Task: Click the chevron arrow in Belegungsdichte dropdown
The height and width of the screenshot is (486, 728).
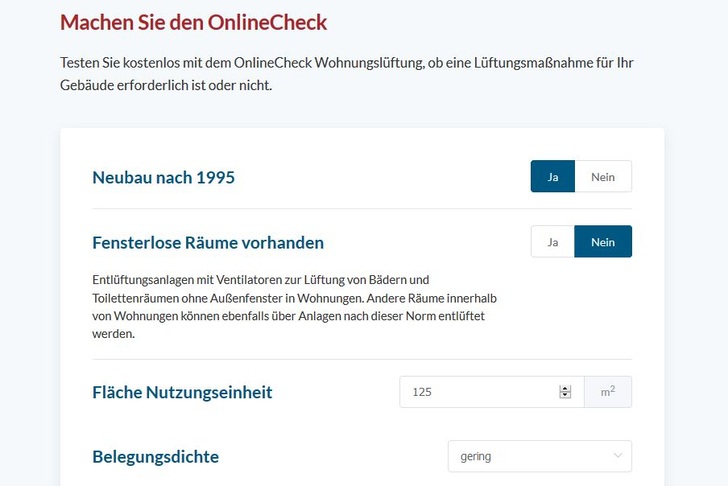Action: (x=616, y=457)
